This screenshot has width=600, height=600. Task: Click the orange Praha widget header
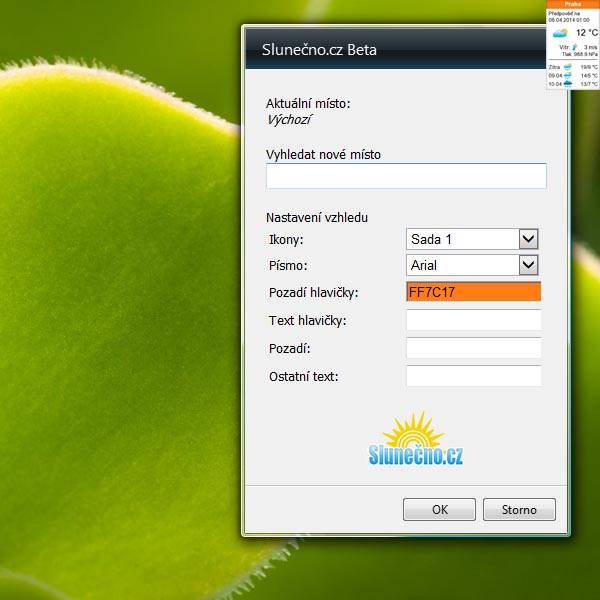pos(572,4)
